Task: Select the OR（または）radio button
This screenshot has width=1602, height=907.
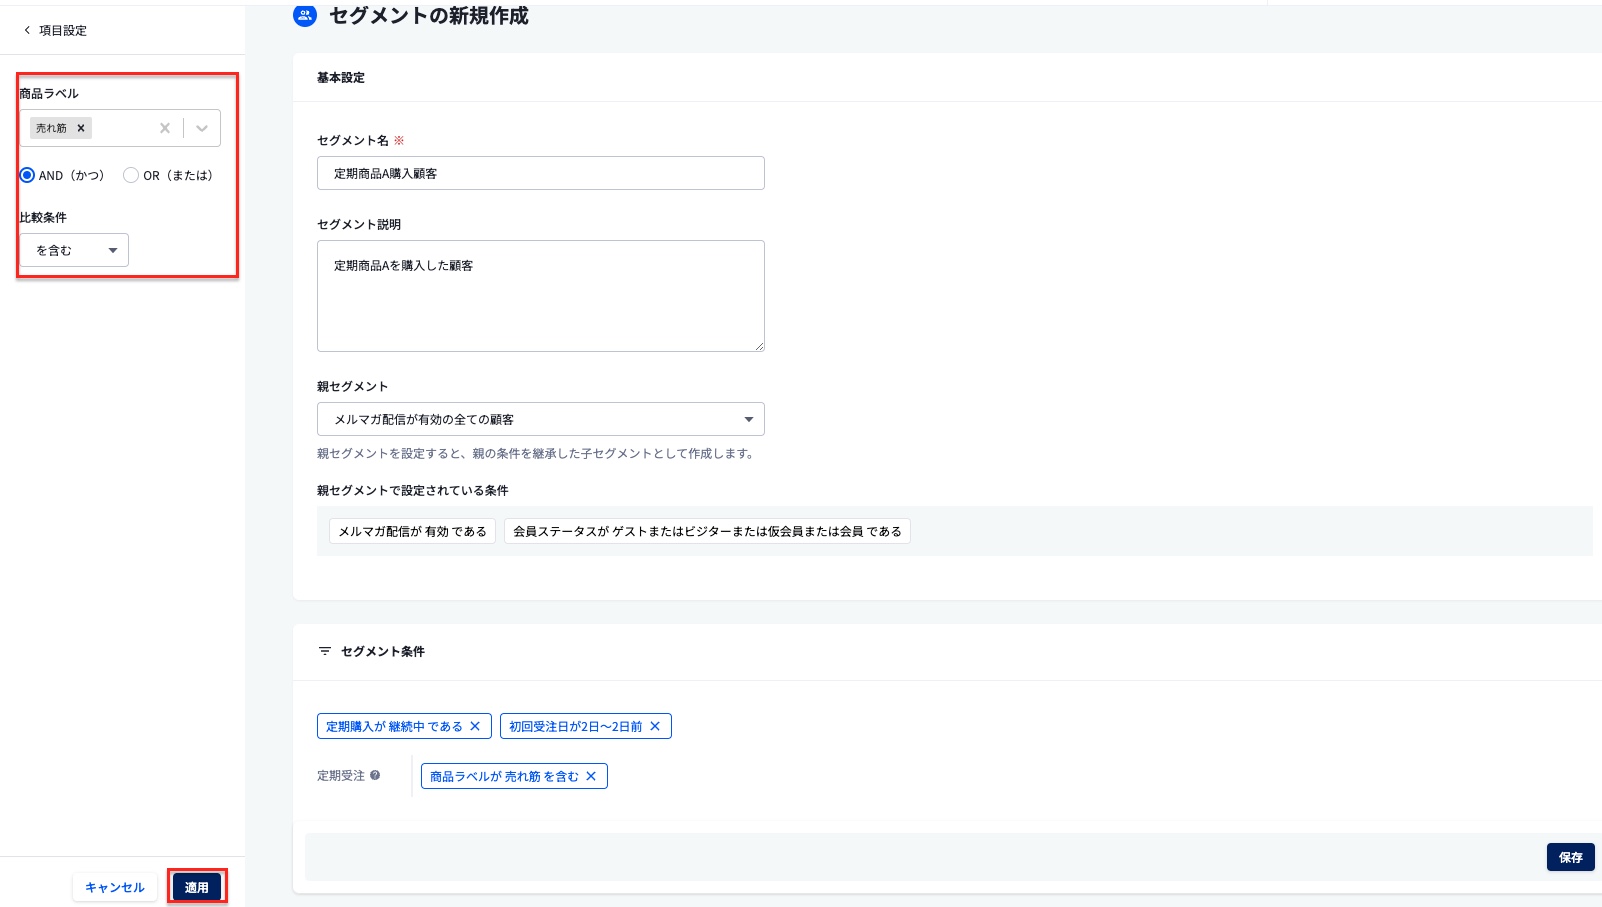Action: pos(130,175)
